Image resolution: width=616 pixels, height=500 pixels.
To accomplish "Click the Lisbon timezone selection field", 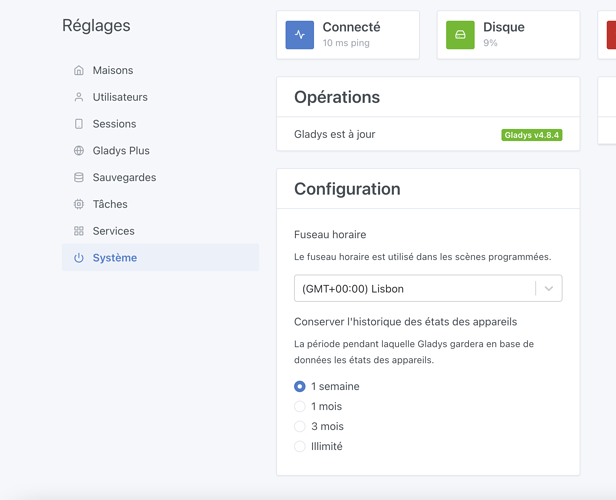I will coord(413,289).
